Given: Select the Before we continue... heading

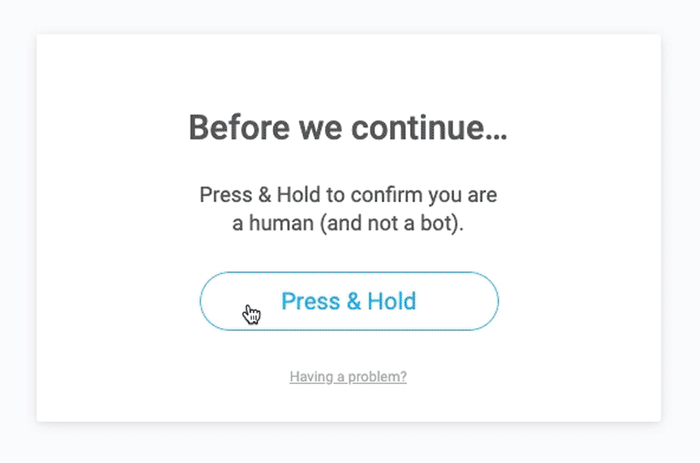Looking at the screenshot, I should point(348,128).
